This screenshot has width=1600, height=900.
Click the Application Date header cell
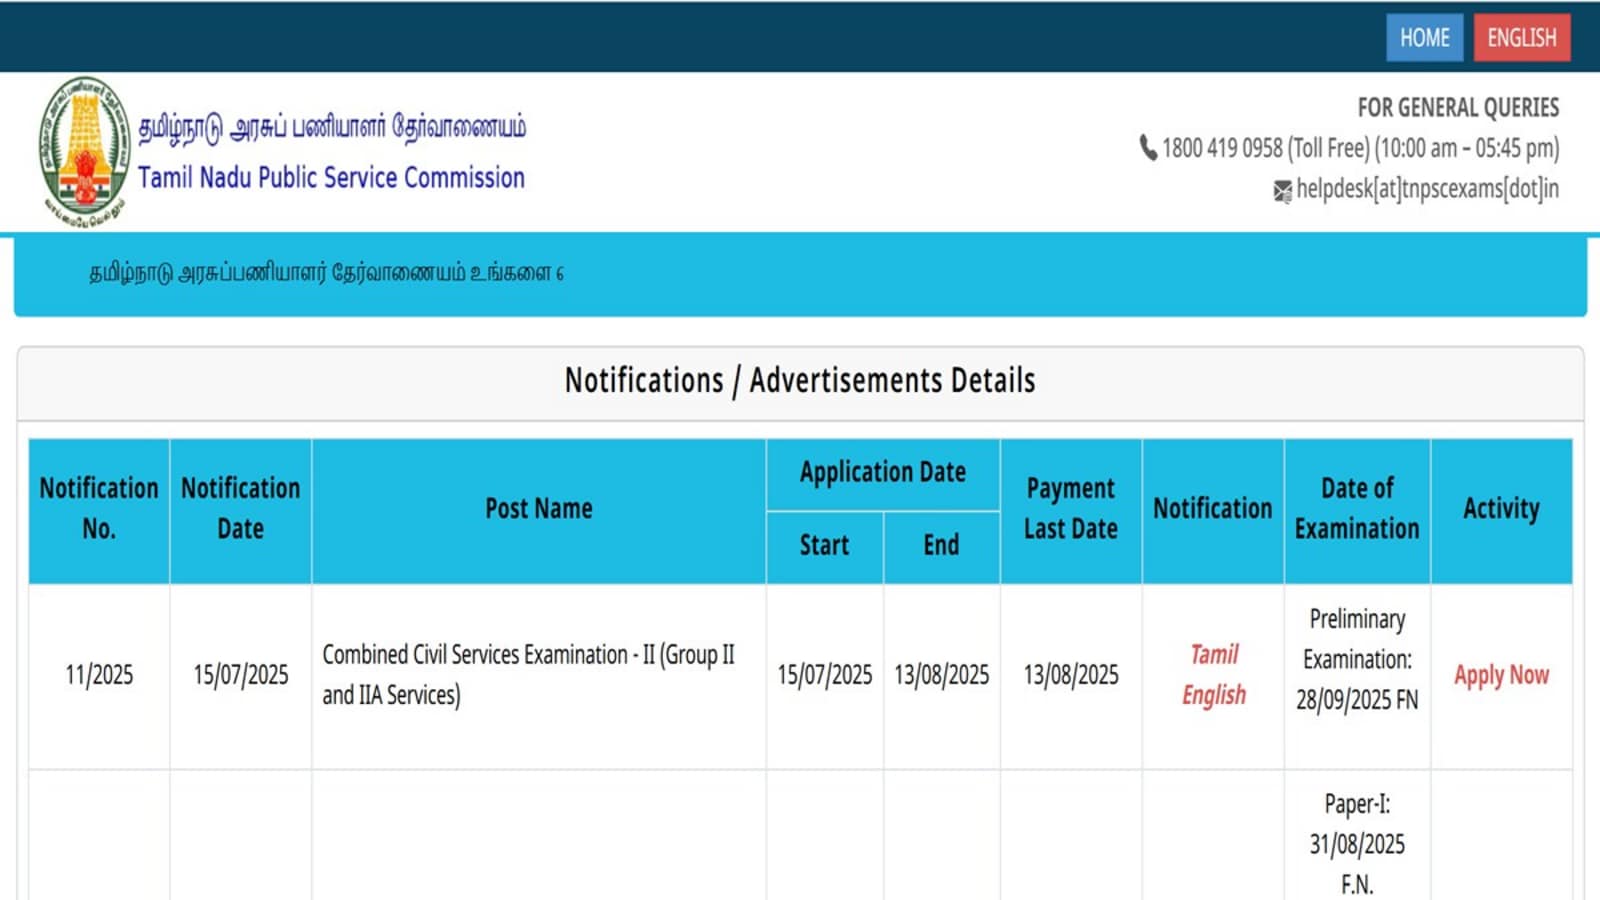pyautogui.click(x=882, y=472)
